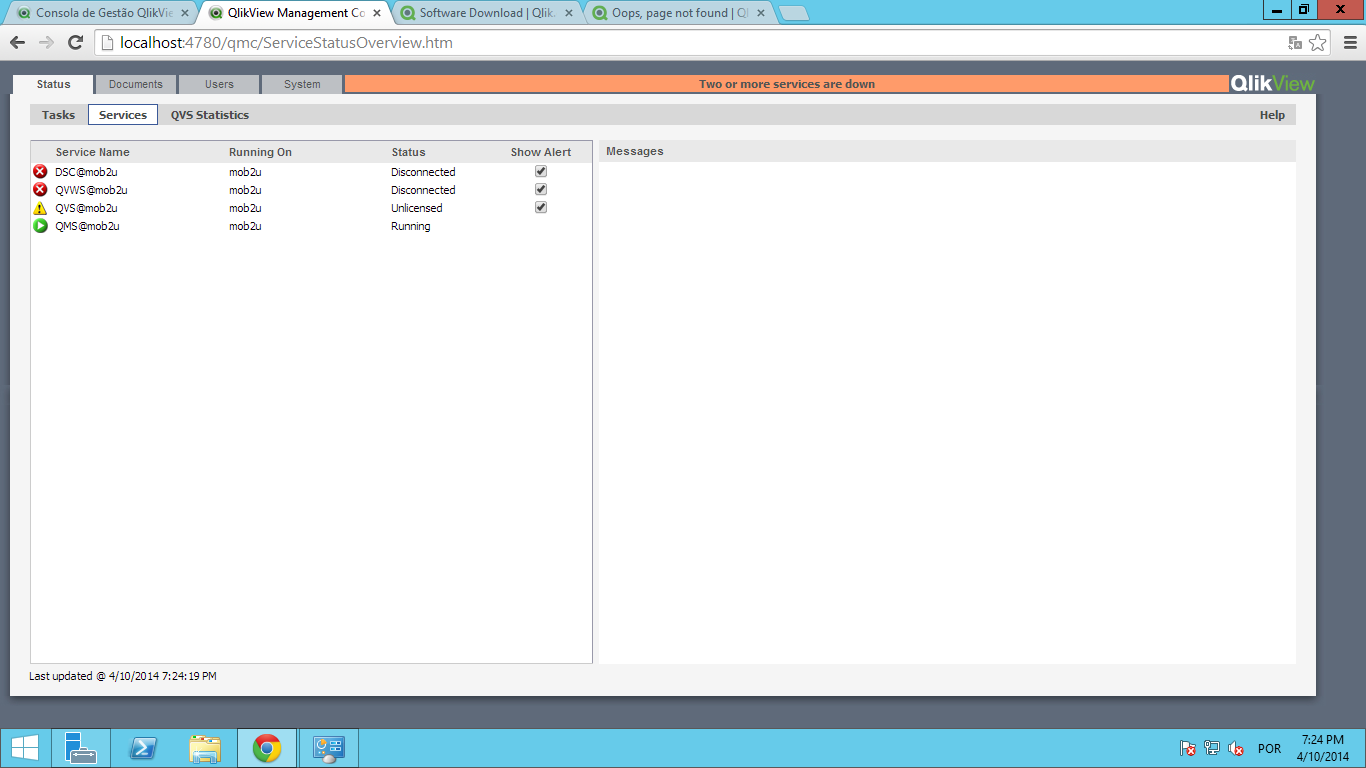Select the Tasks sub-tab
This screenshot has width=1366, height=768.
(x=58, y=115)
